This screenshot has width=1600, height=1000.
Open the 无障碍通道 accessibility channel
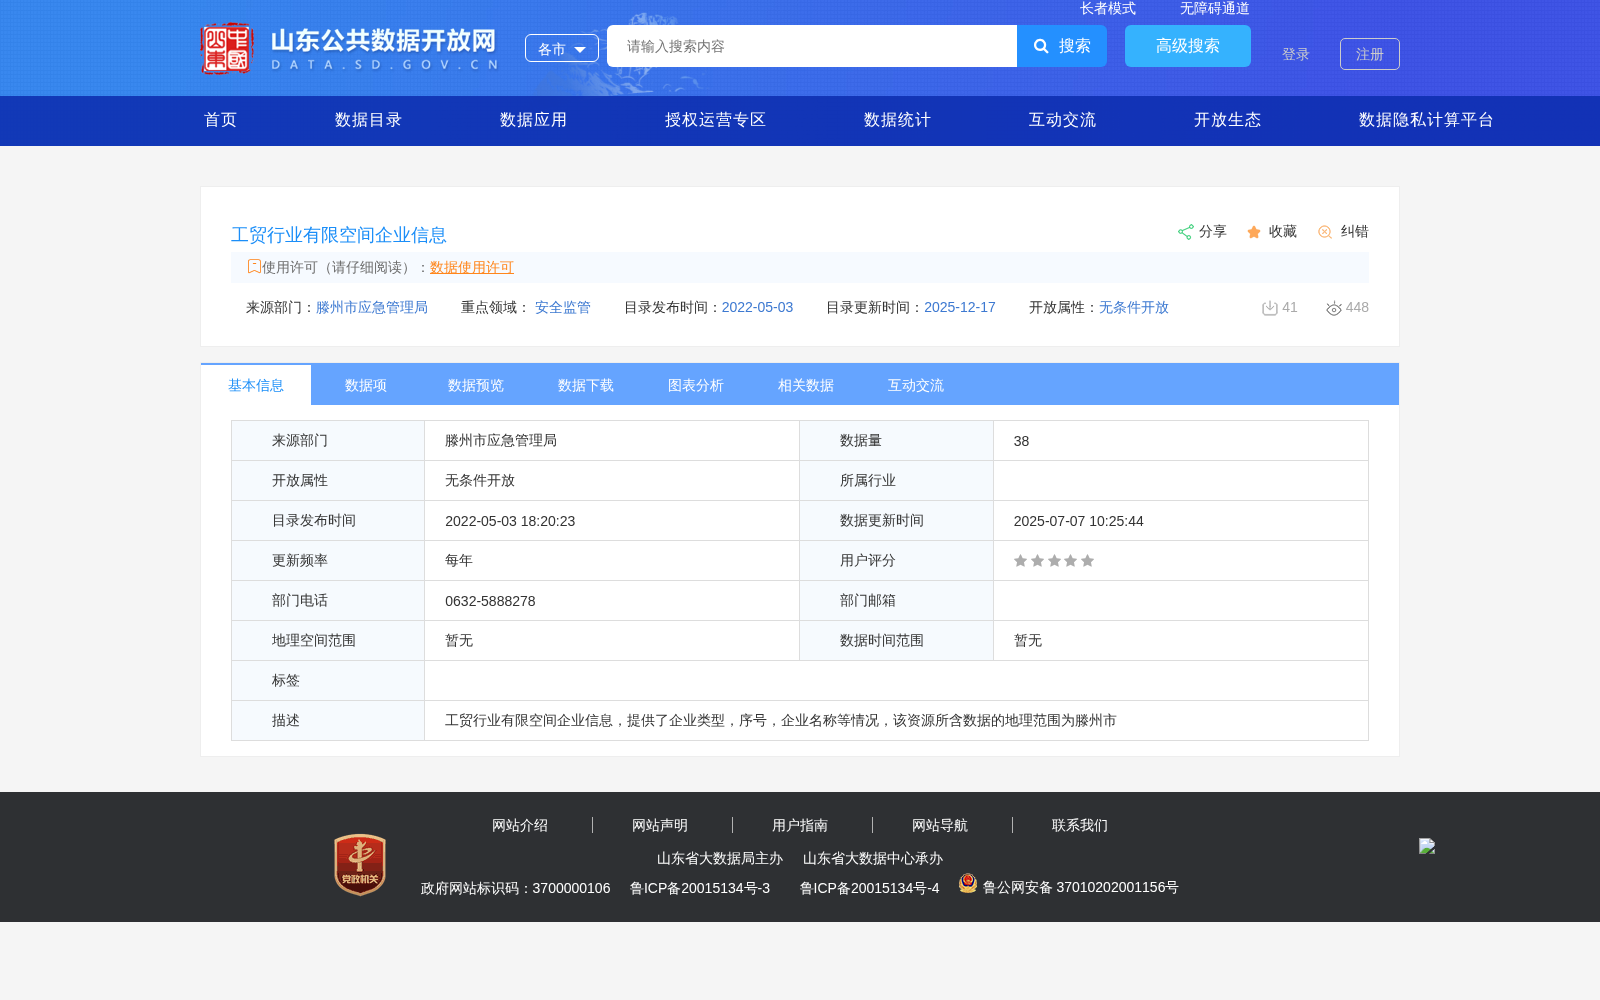[1215, 8]
